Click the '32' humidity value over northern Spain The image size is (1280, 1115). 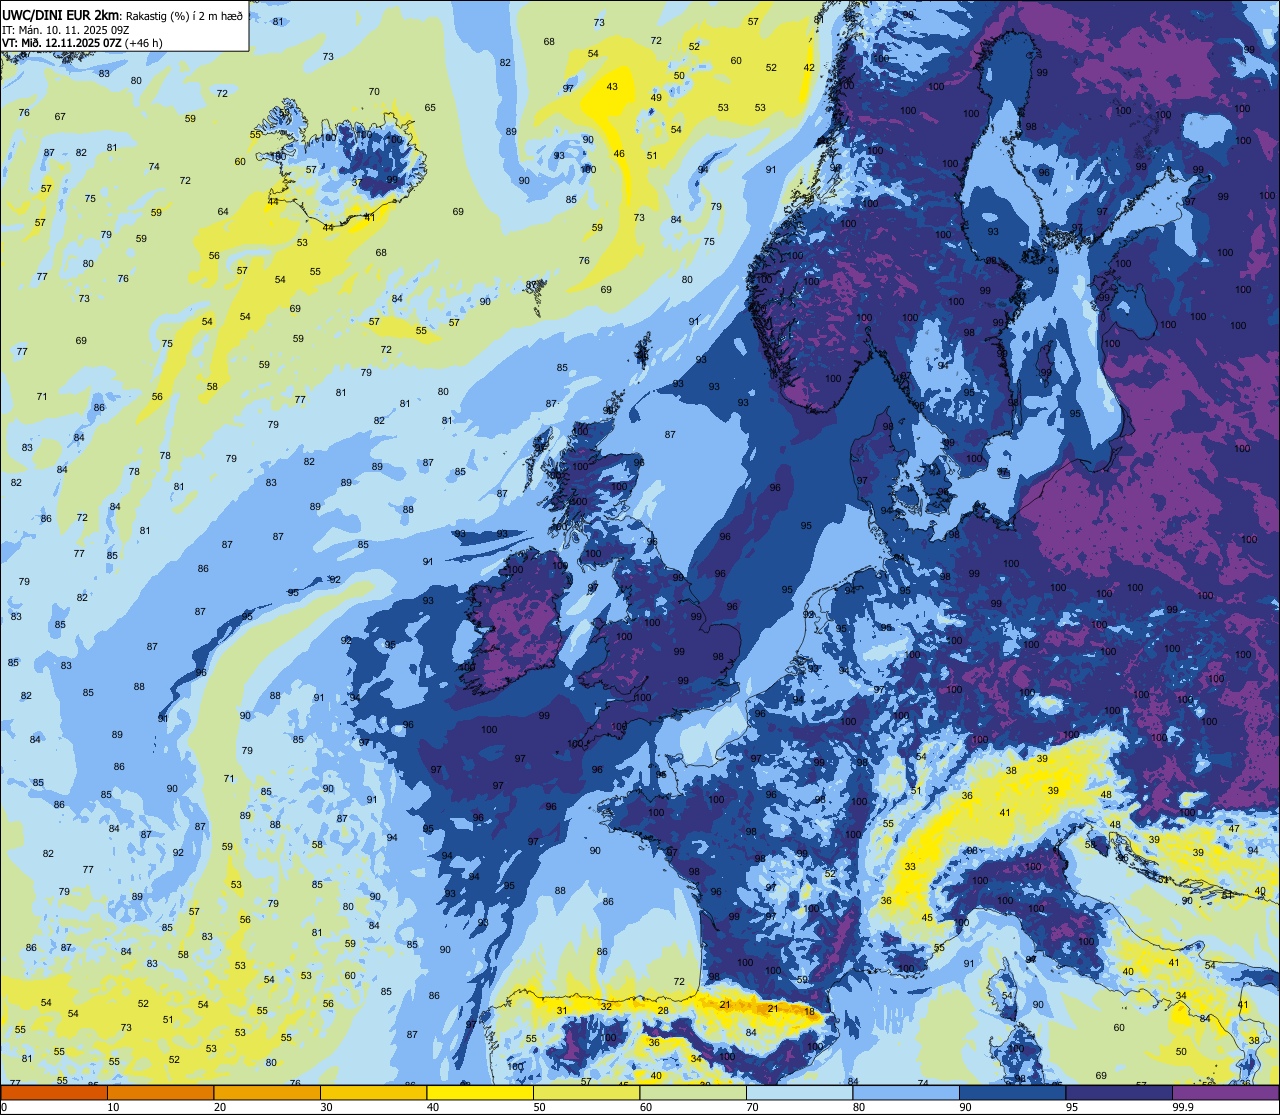(606, 1006)
